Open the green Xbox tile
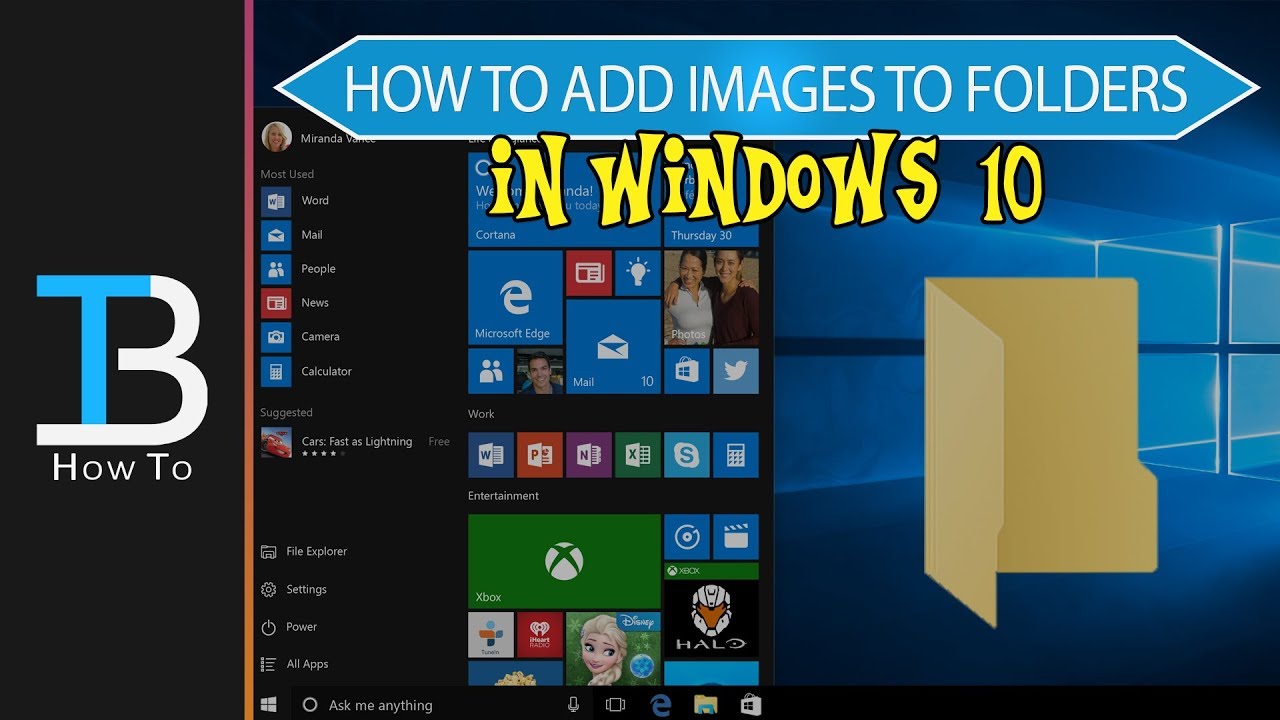1280x720 pixels. pos(564,561)
